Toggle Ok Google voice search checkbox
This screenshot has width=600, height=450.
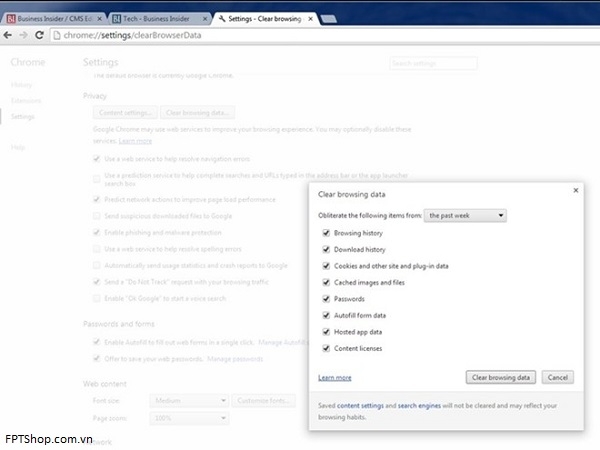pos(96,298)
